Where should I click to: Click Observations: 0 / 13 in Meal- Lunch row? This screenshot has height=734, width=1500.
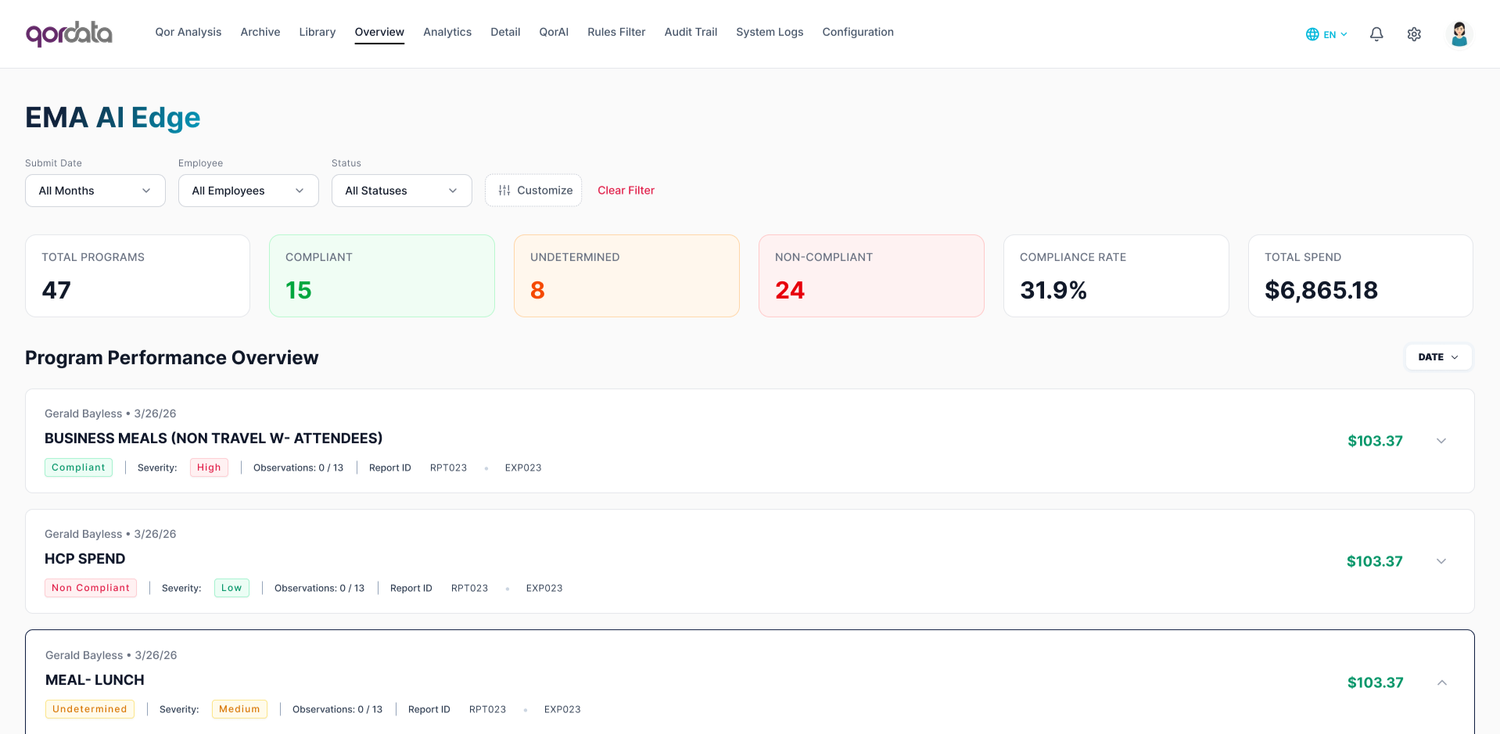(337, 709)
